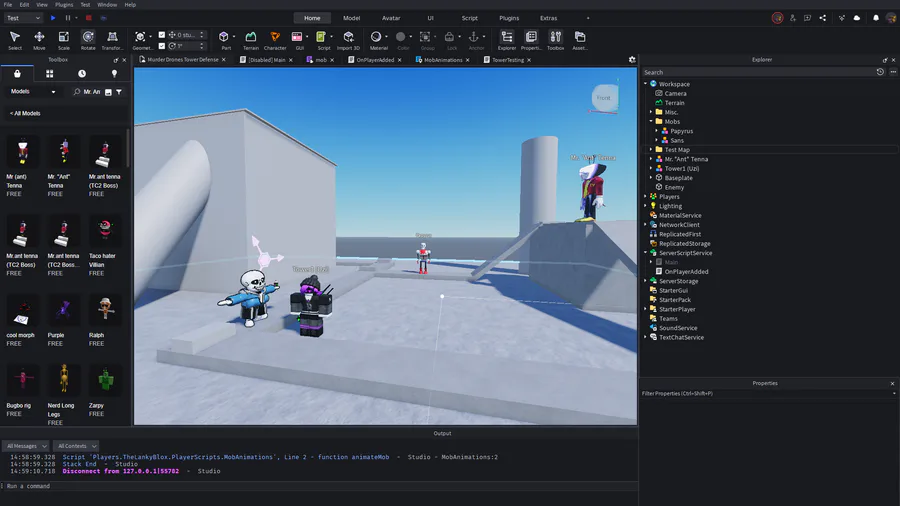Pick the Scale tool
The height and width of the screenshot is (506, 900).
coord(64,40)
